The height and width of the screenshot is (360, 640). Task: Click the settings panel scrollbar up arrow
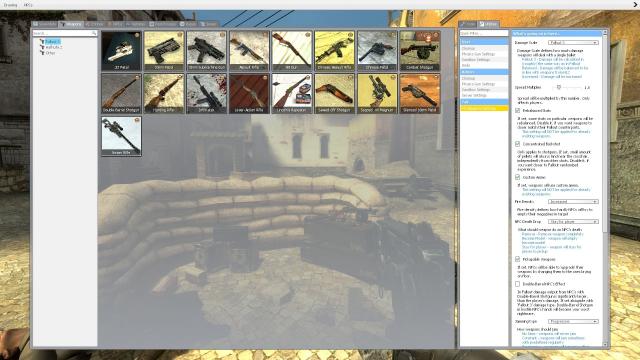605,32
